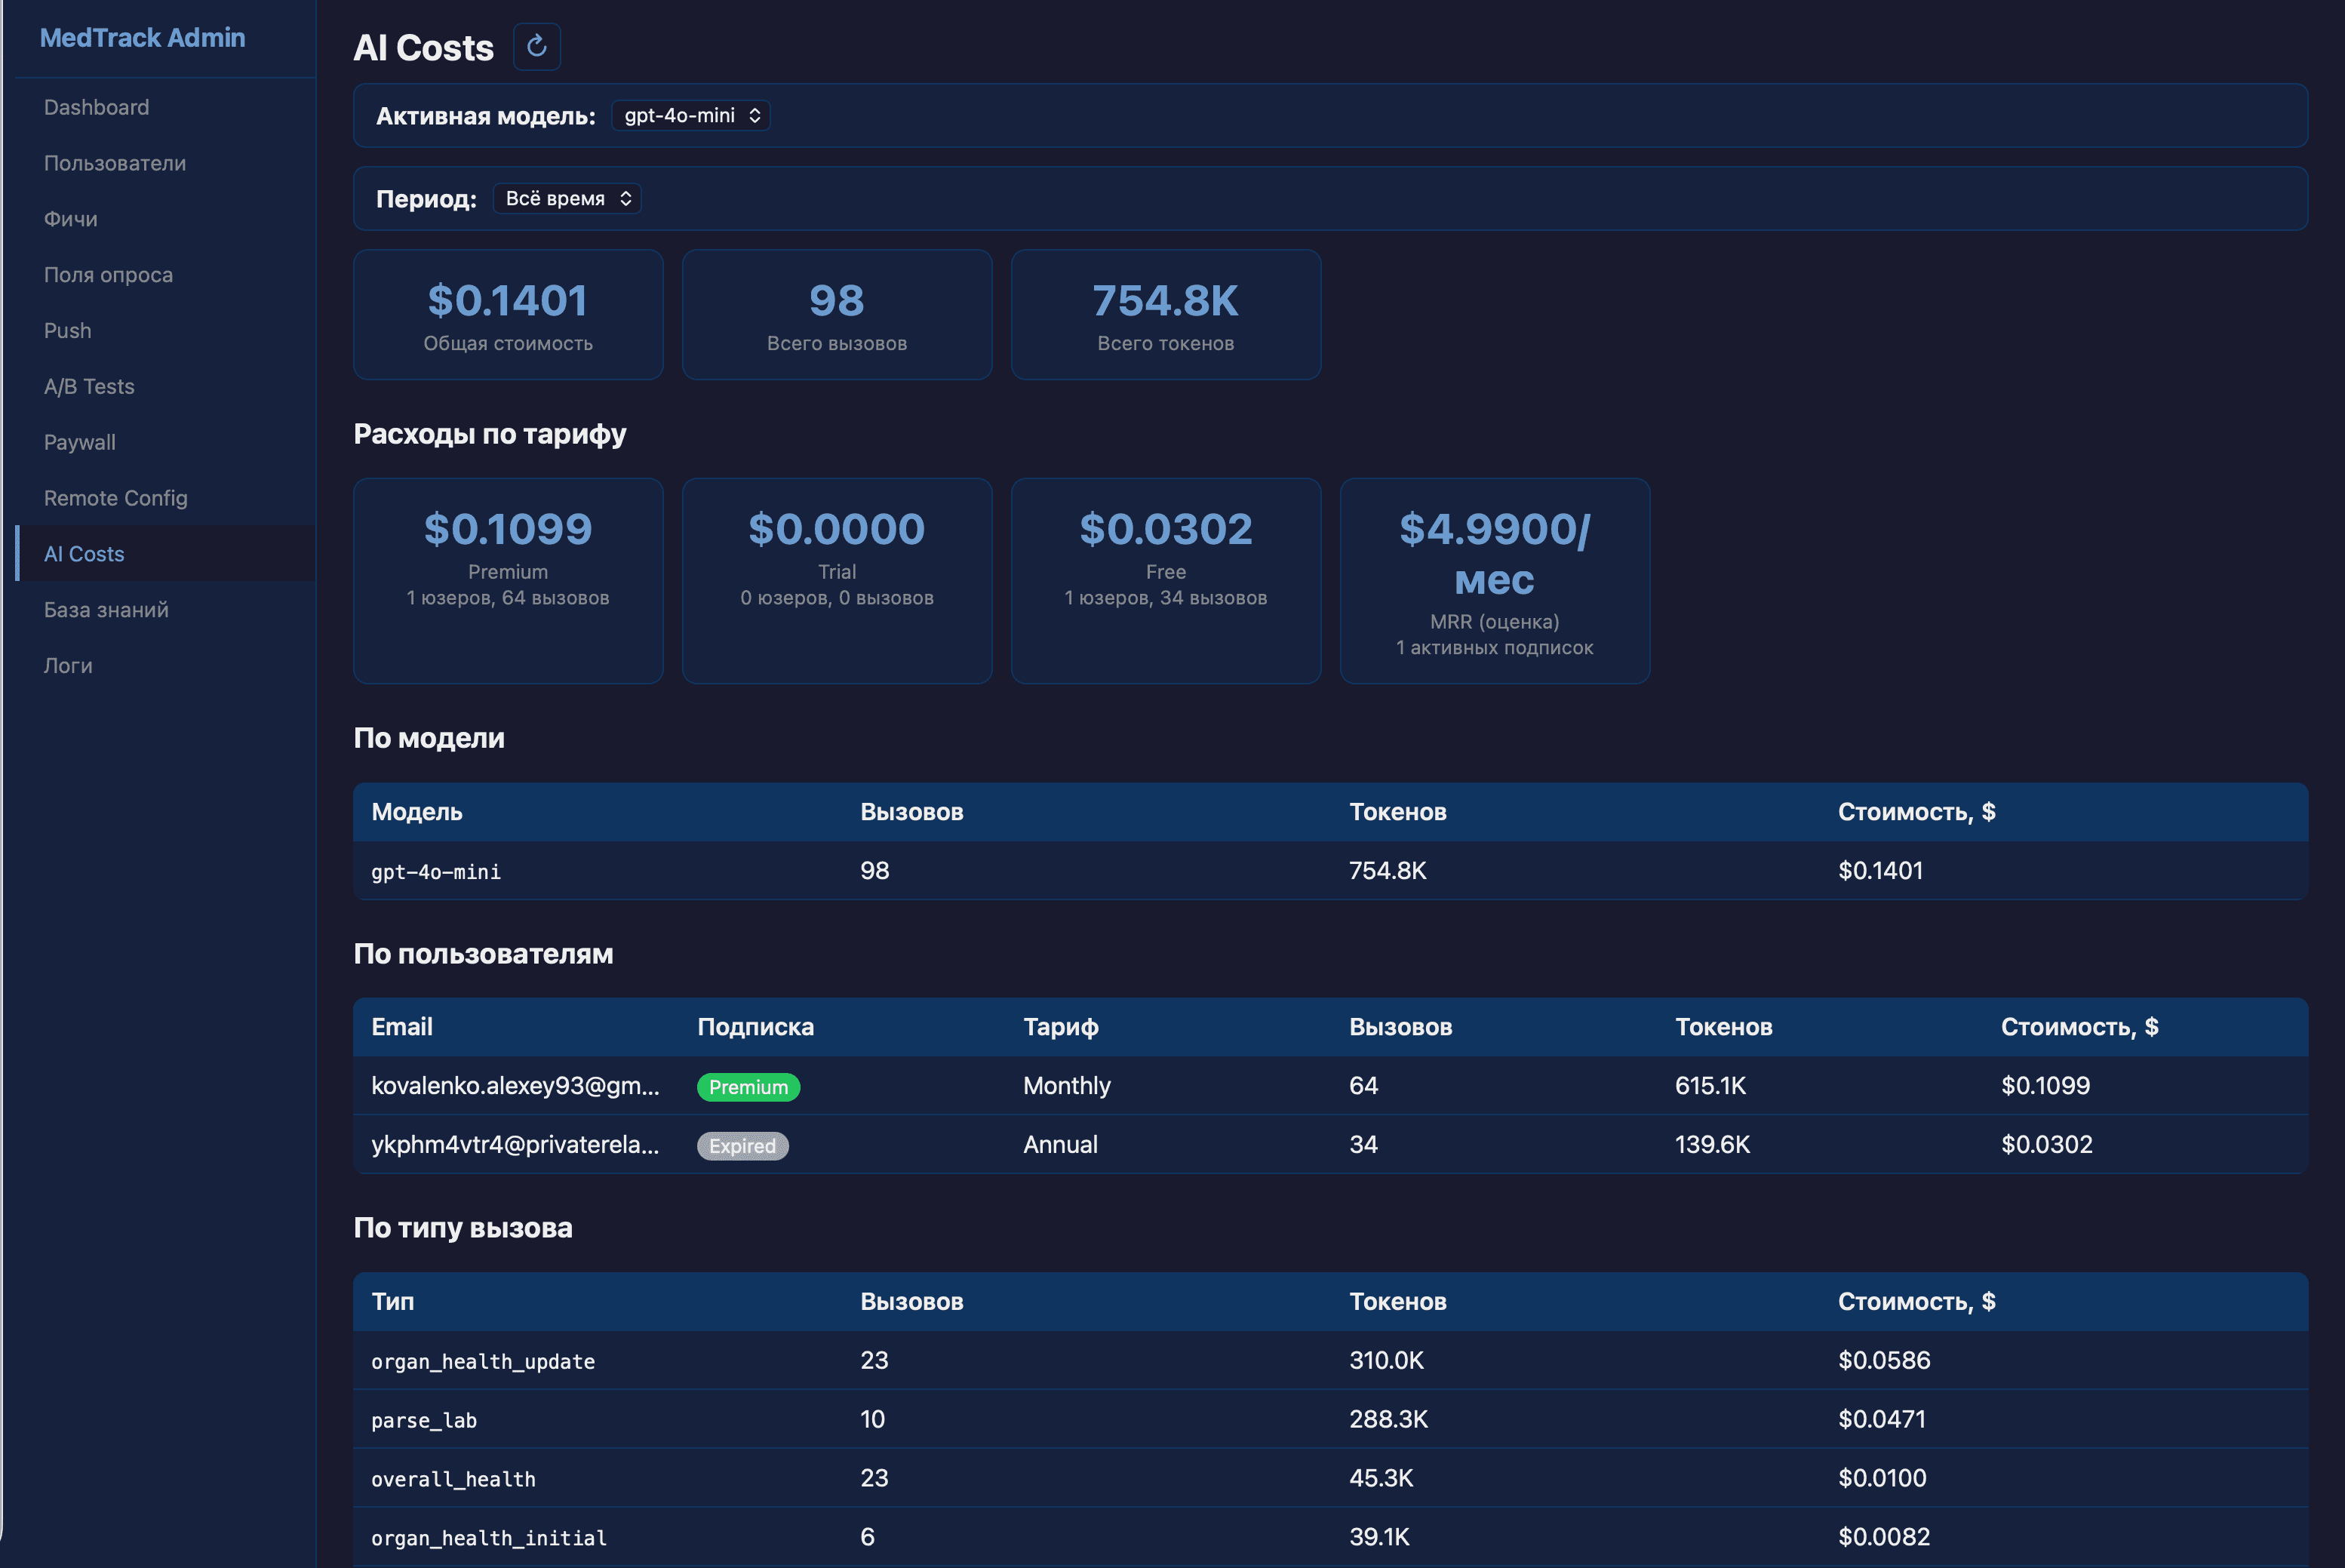Click the MedTrack Admin logo title
The width and height of the screenshot is (2345, 1568).
[142, 38]
